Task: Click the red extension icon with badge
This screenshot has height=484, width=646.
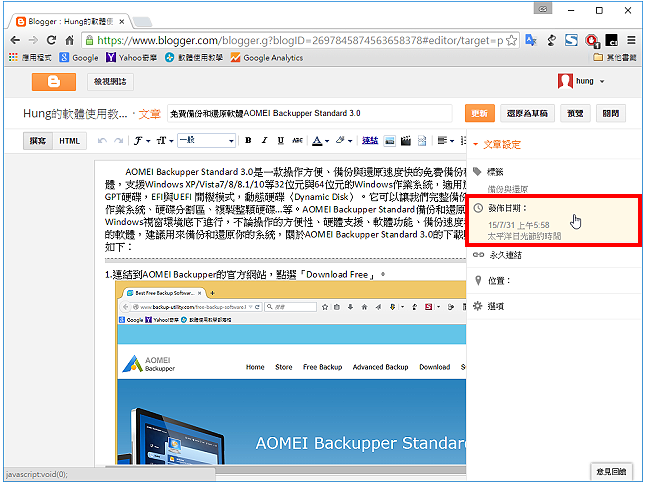Action: pos(592,40)
